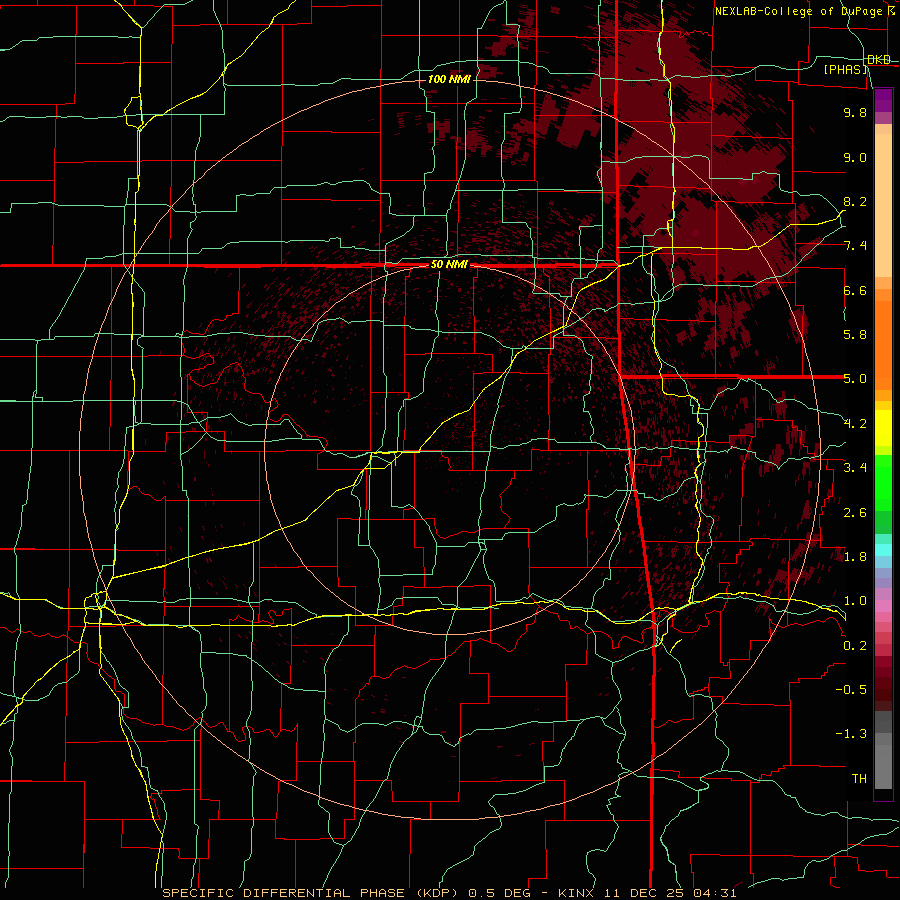Screen dimensions: 900x900
Task: Click the 5.8 value on the color scale
Action: [x=855, y=335]
